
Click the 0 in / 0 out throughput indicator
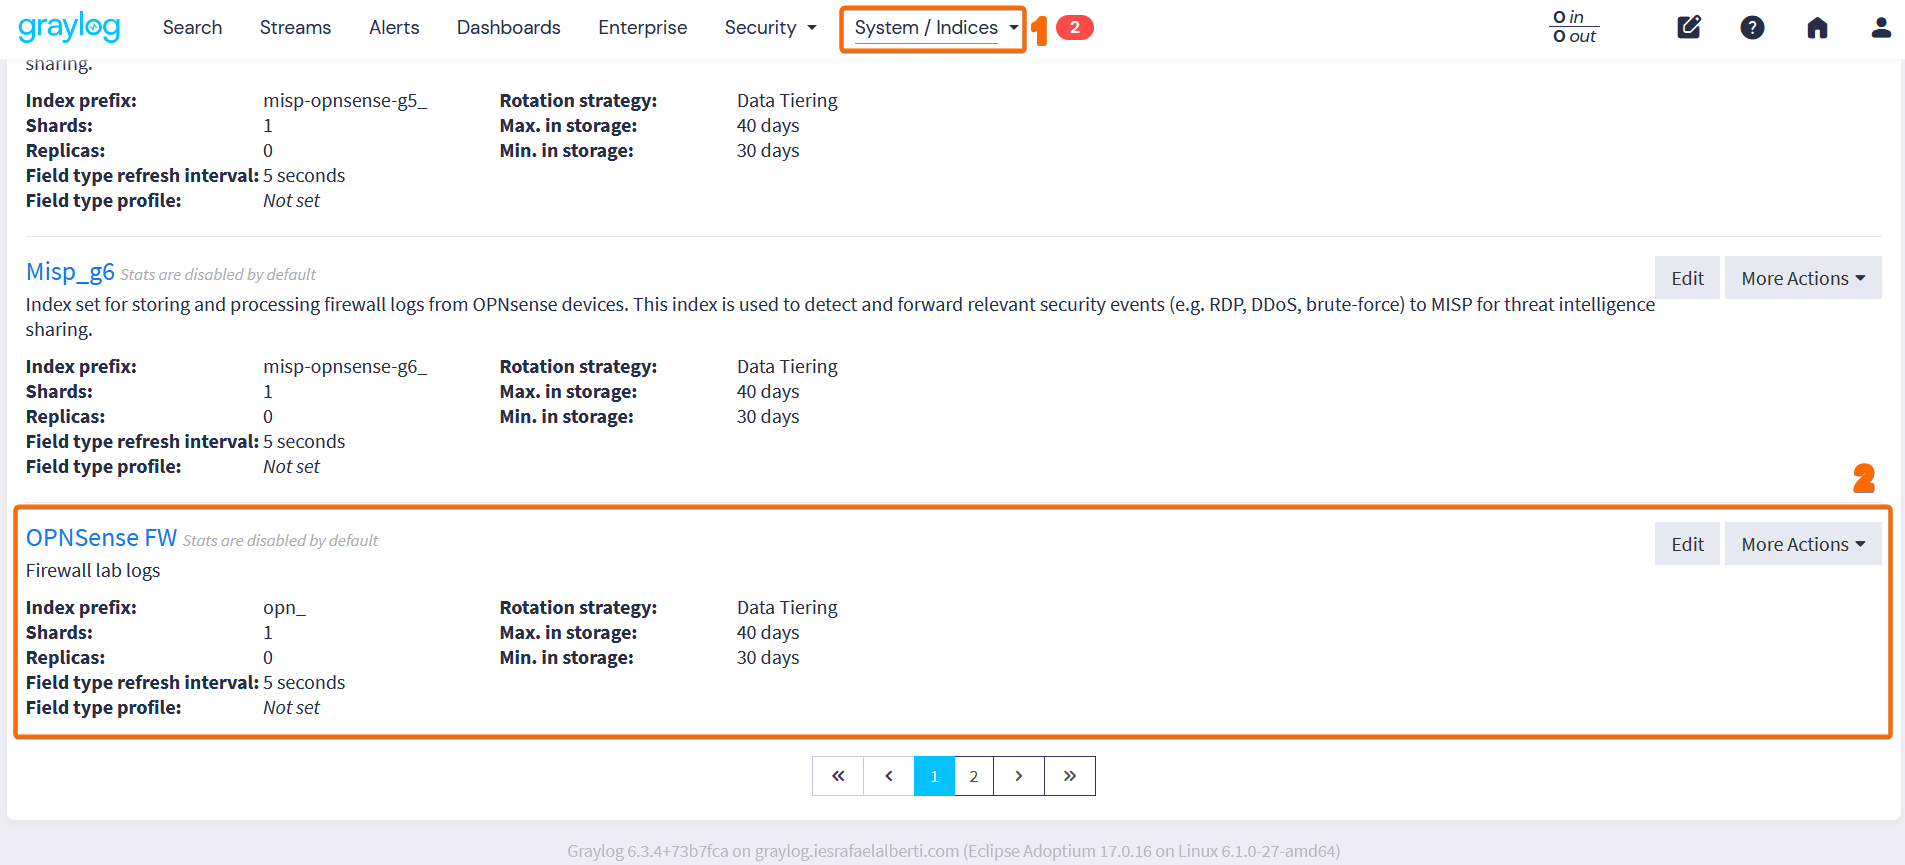1575,27
